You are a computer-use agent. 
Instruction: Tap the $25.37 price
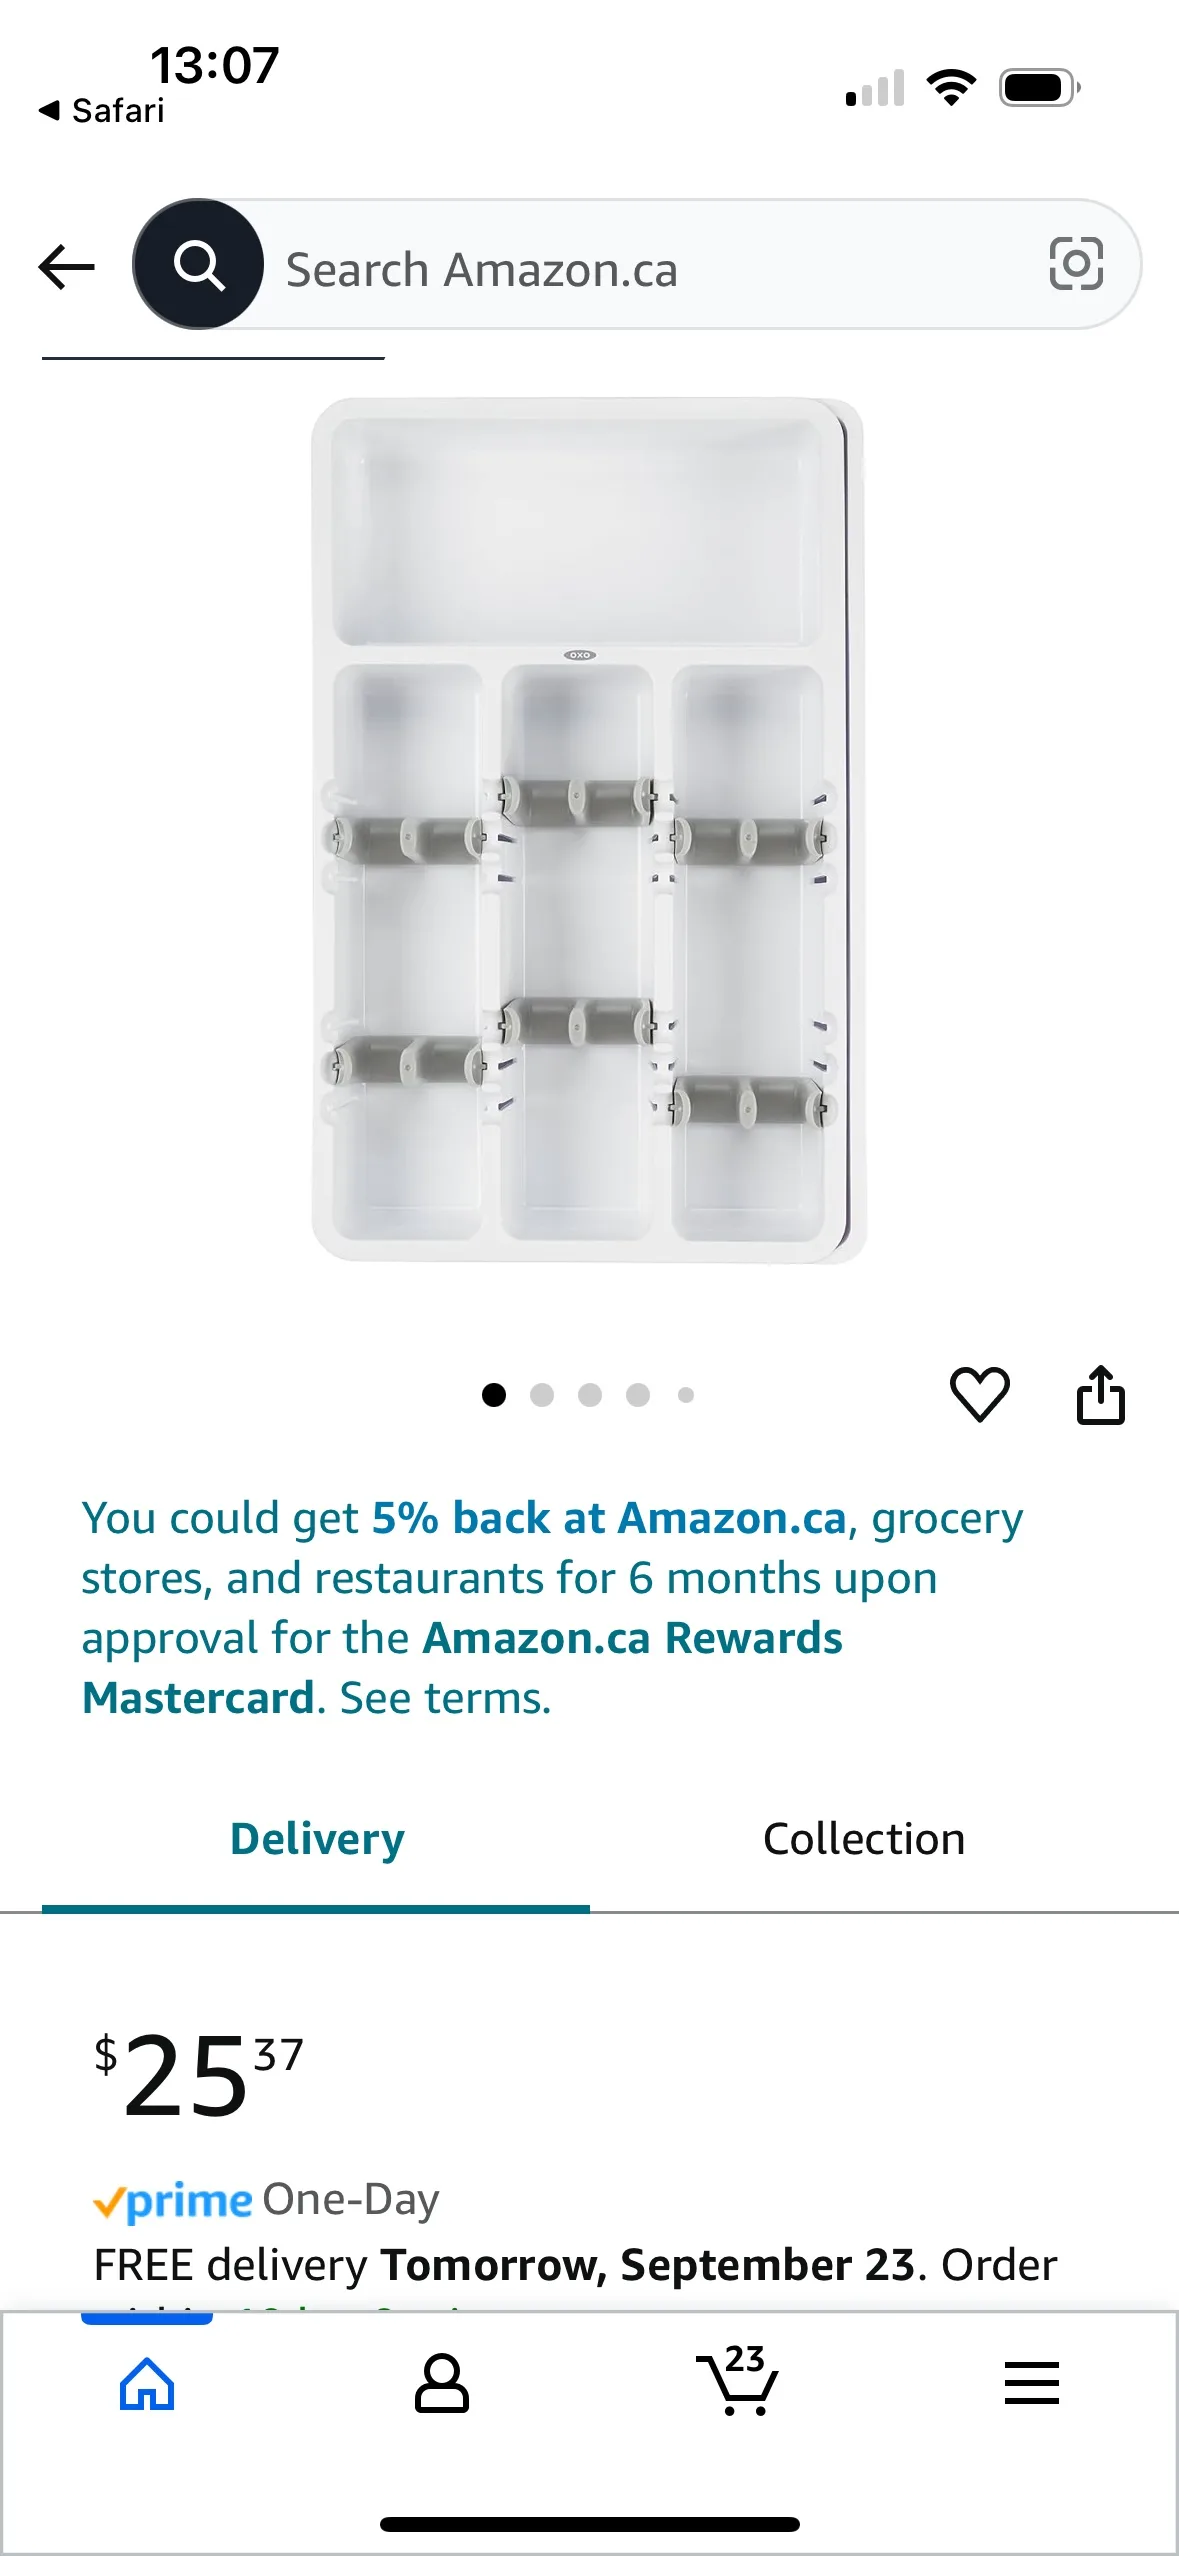click(x=198, y=2074)
